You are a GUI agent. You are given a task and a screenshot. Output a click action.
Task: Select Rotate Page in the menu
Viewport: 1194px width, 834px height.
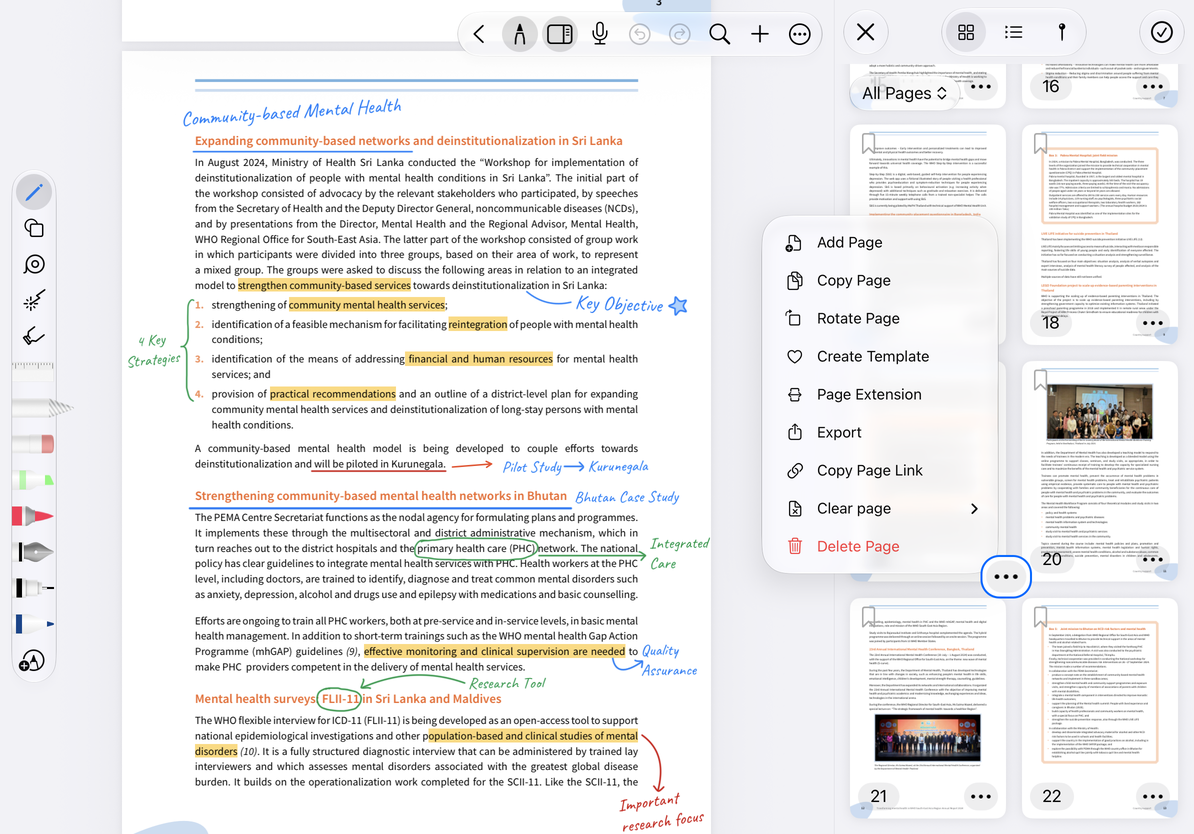[880, 318]
